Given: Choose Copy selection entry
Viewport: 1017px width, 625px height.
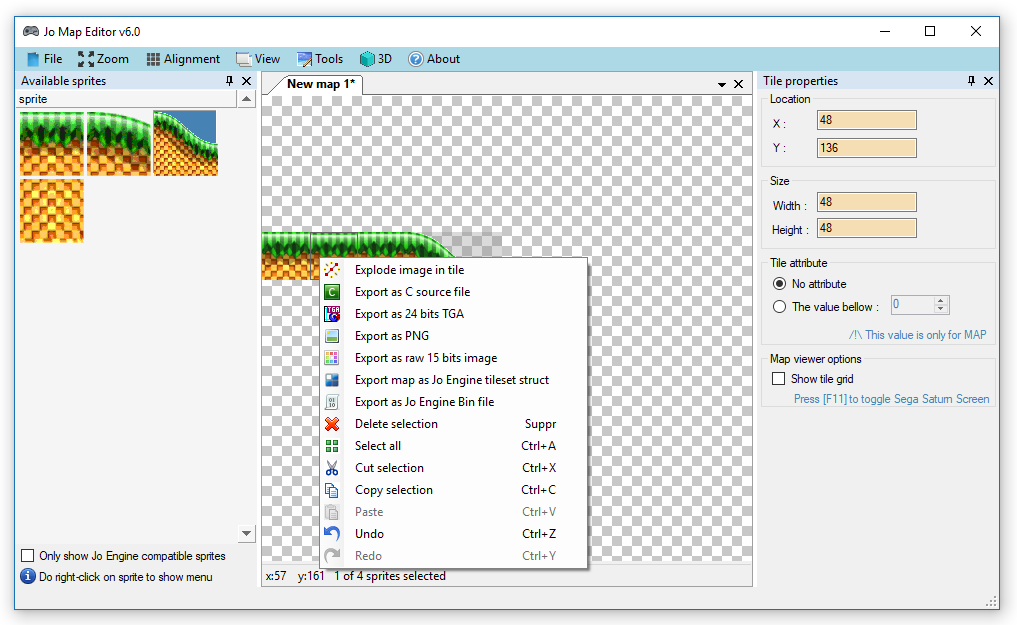Looking at the screenshot, I should [454, 490].
